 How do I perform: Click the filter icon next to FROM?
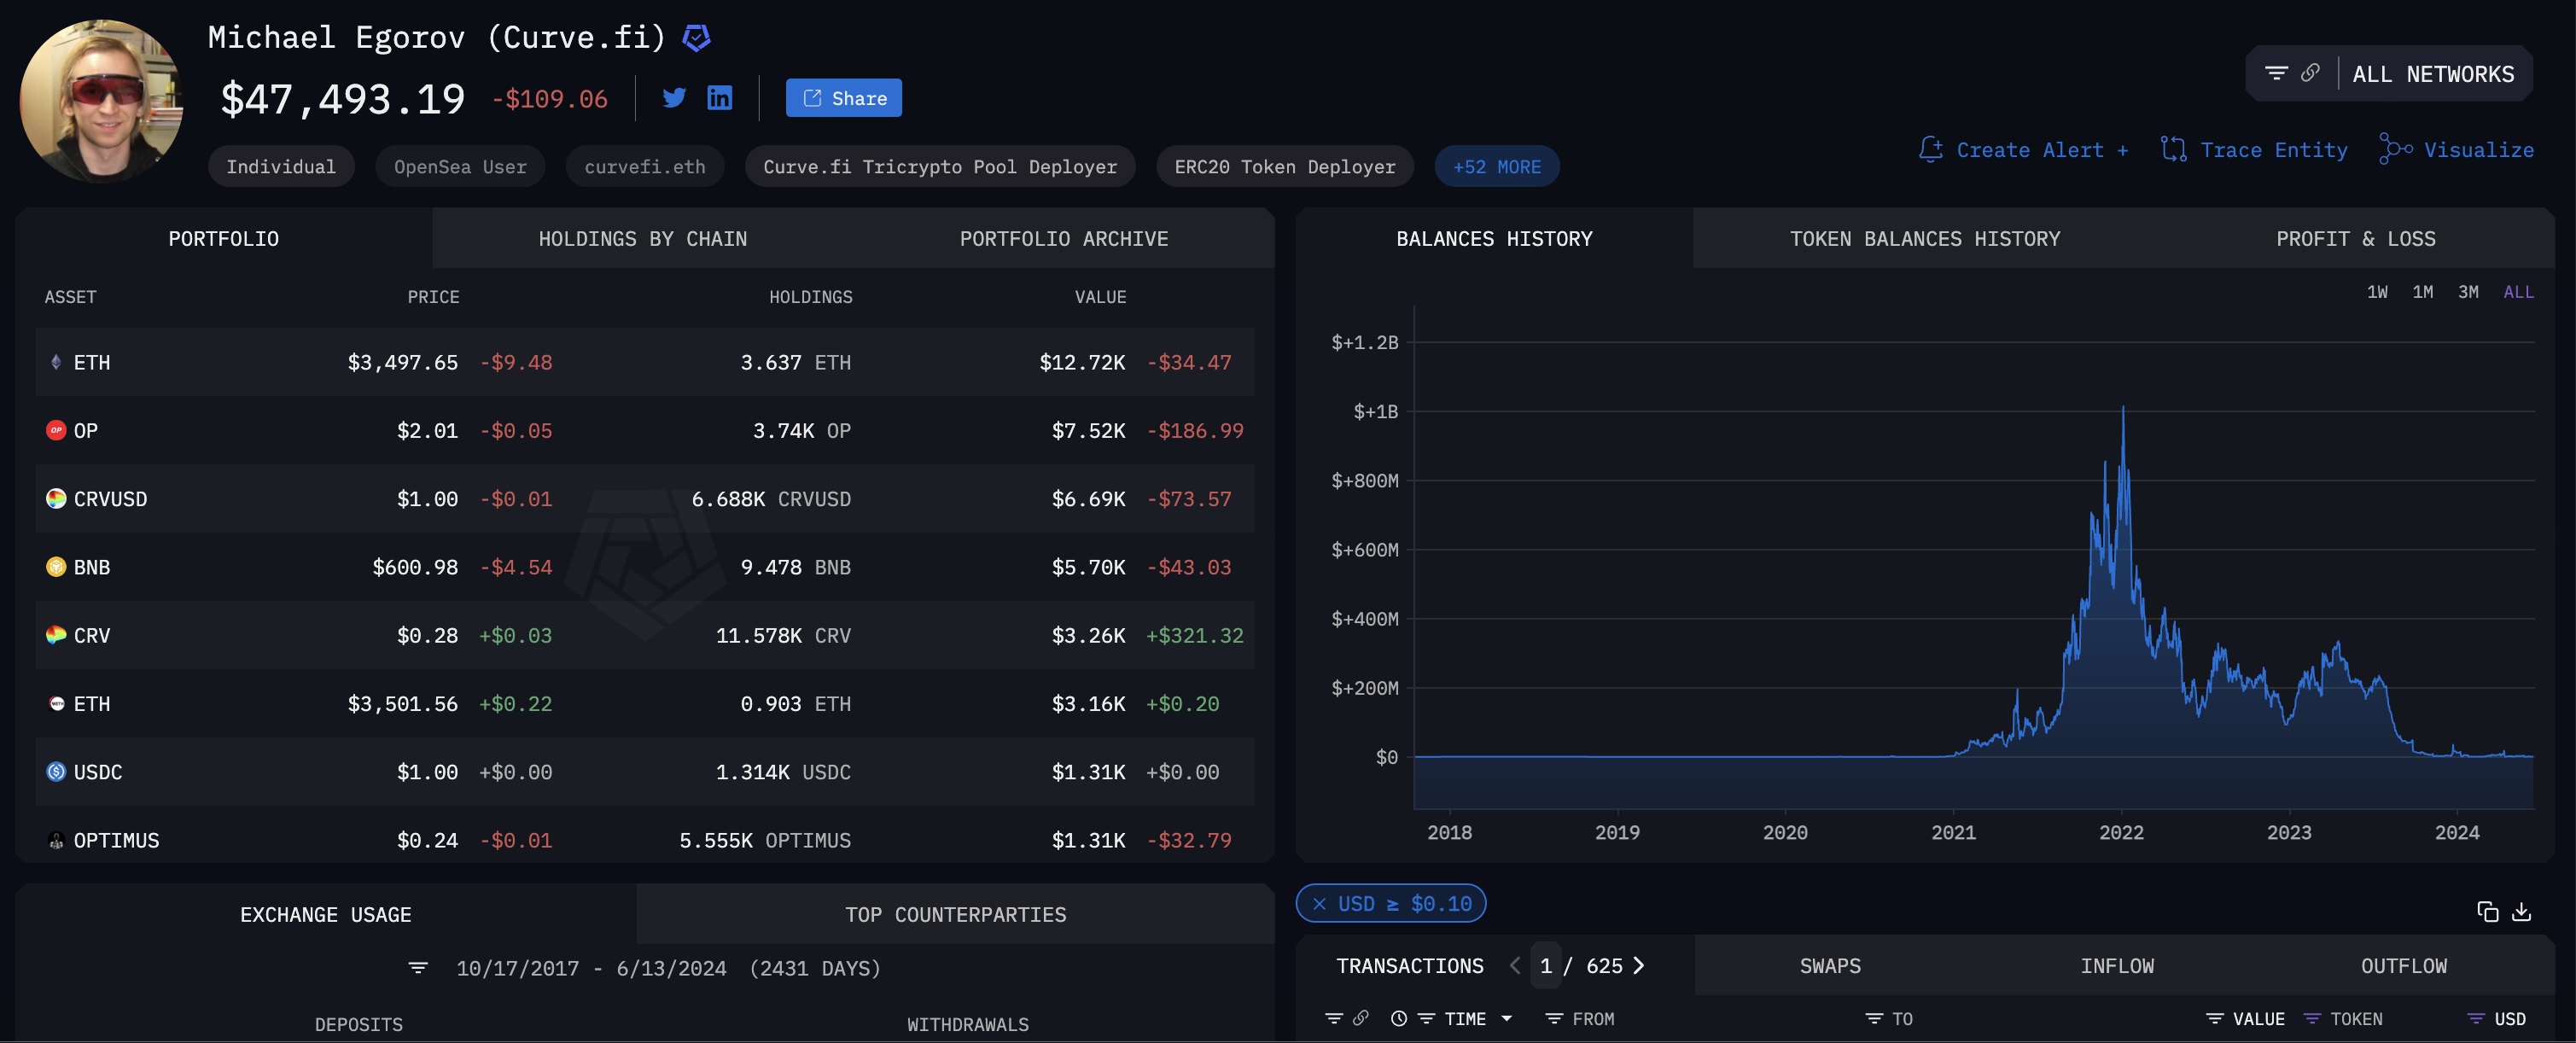1553,1018
